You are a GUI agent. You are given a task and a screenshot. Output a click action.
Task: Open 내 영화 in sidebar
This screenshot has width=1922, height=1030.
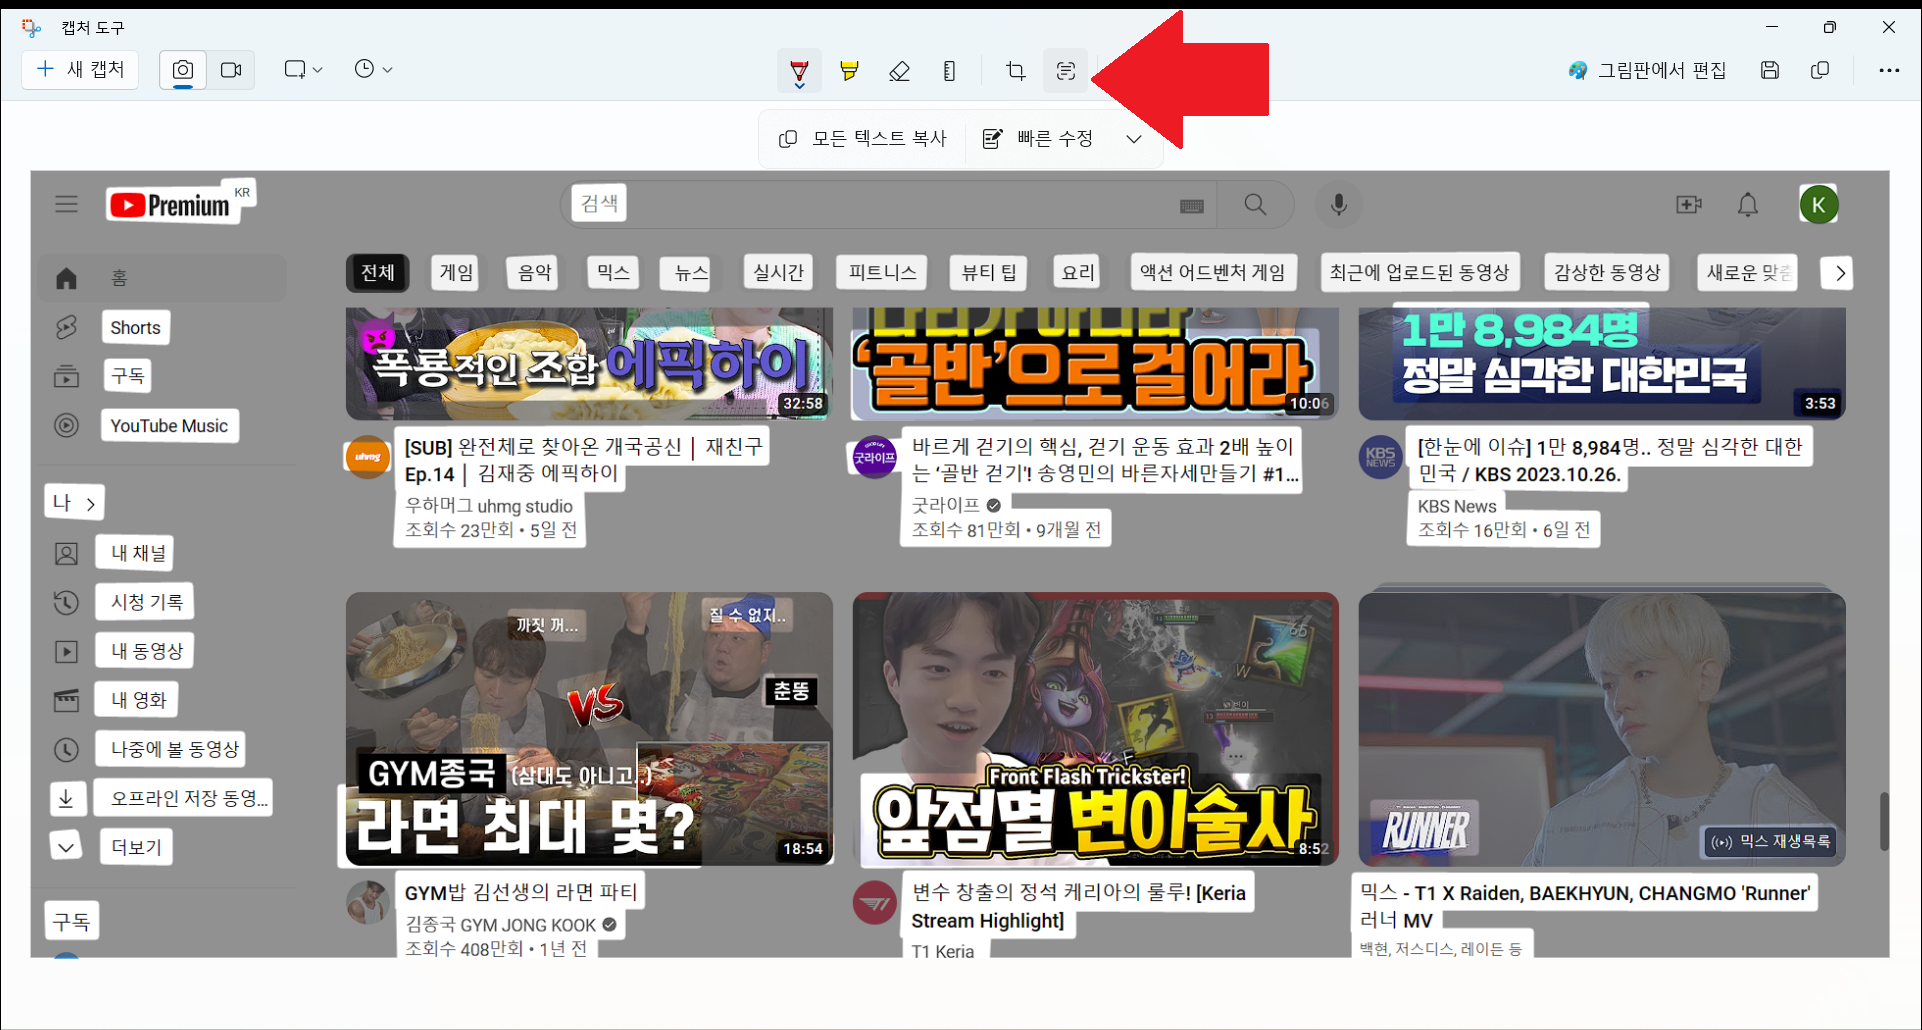138,700
